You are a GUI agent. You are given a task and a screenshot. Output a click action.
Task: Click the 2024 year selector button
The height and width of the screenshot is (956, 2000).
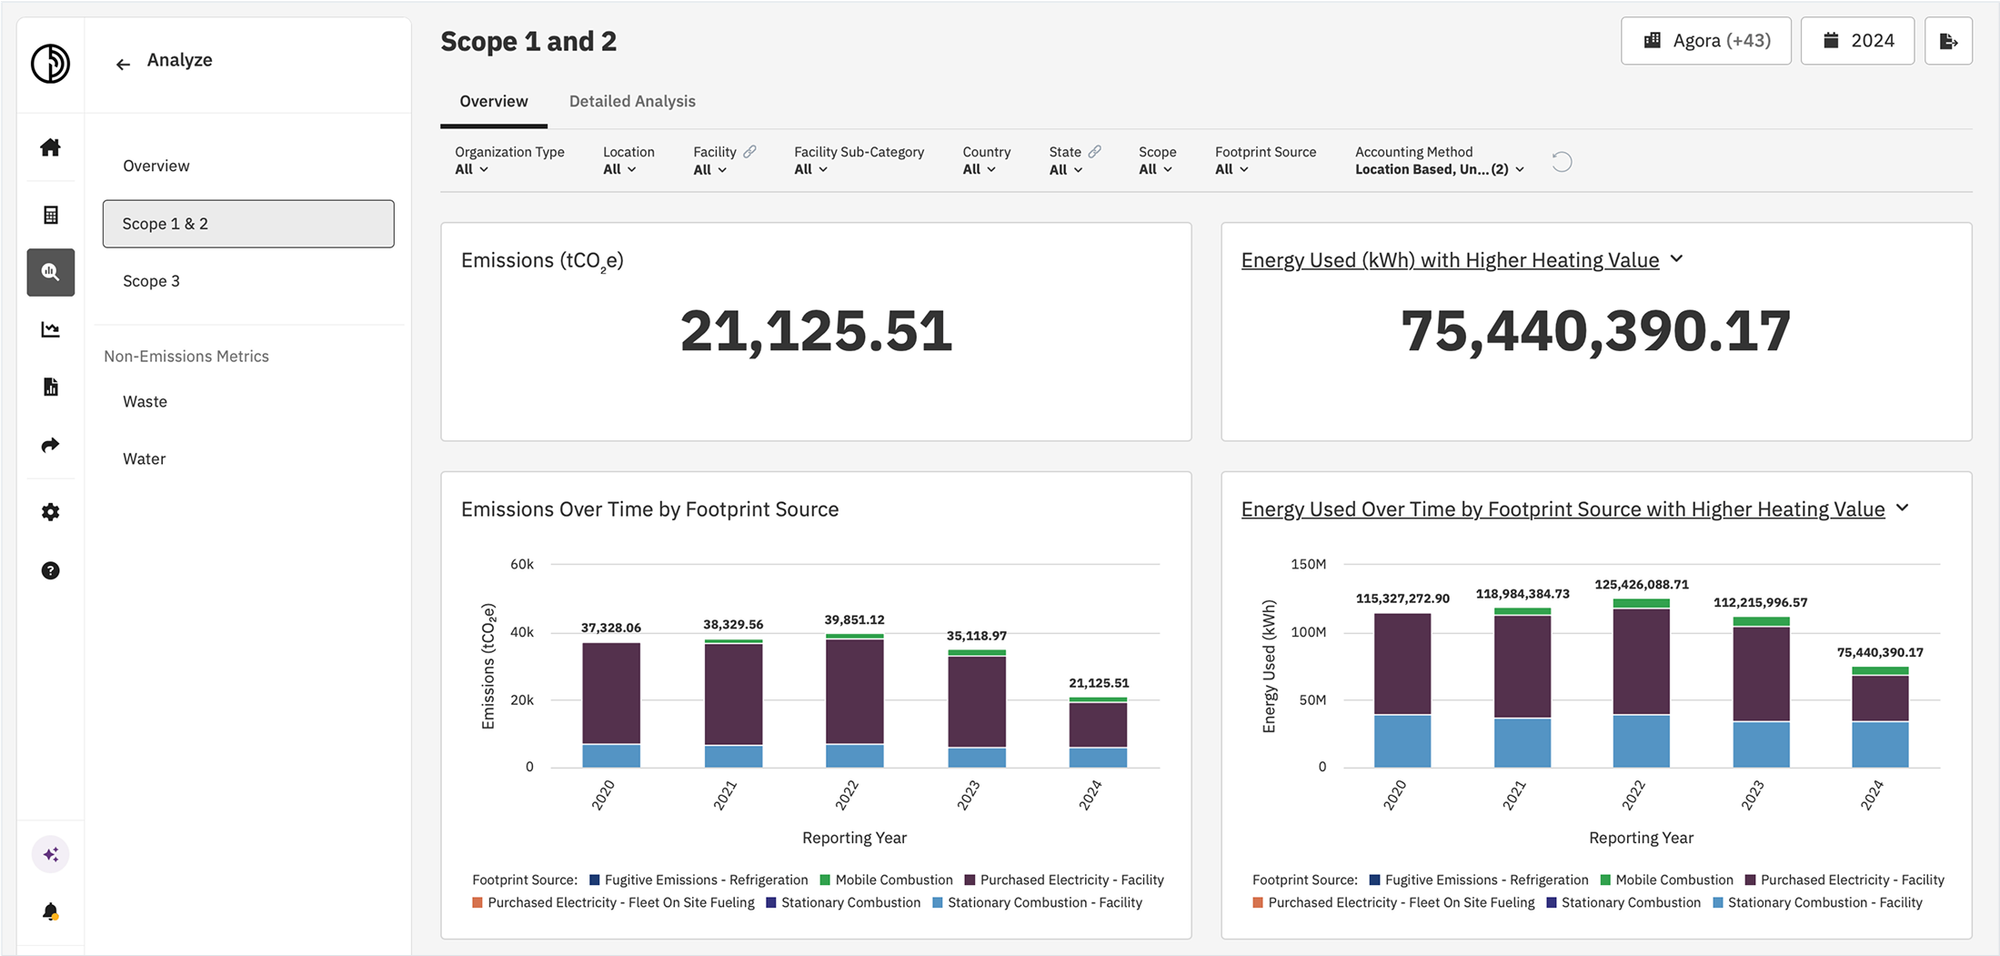point(1857,40)
